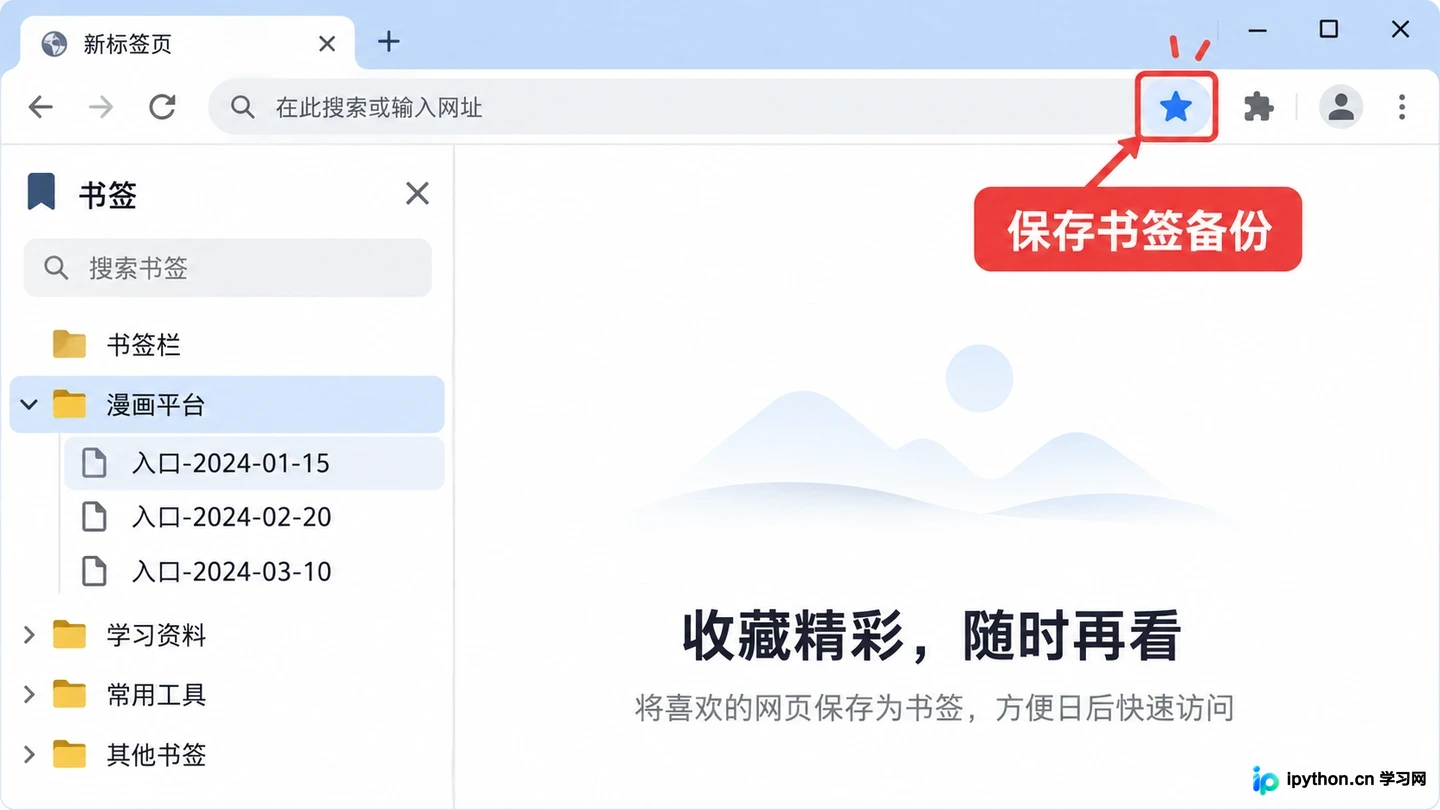Click the blue bookmark star icon
1440x810 pixels.
pyautogui.click(x=1176, y=106)
